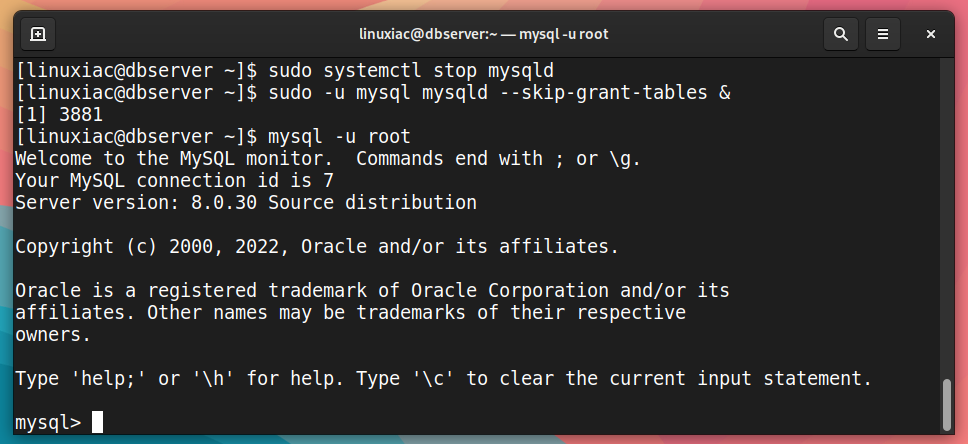Click the Oracle copyright line
Screen dimensions: 968x444
click(x=317, y=247)
